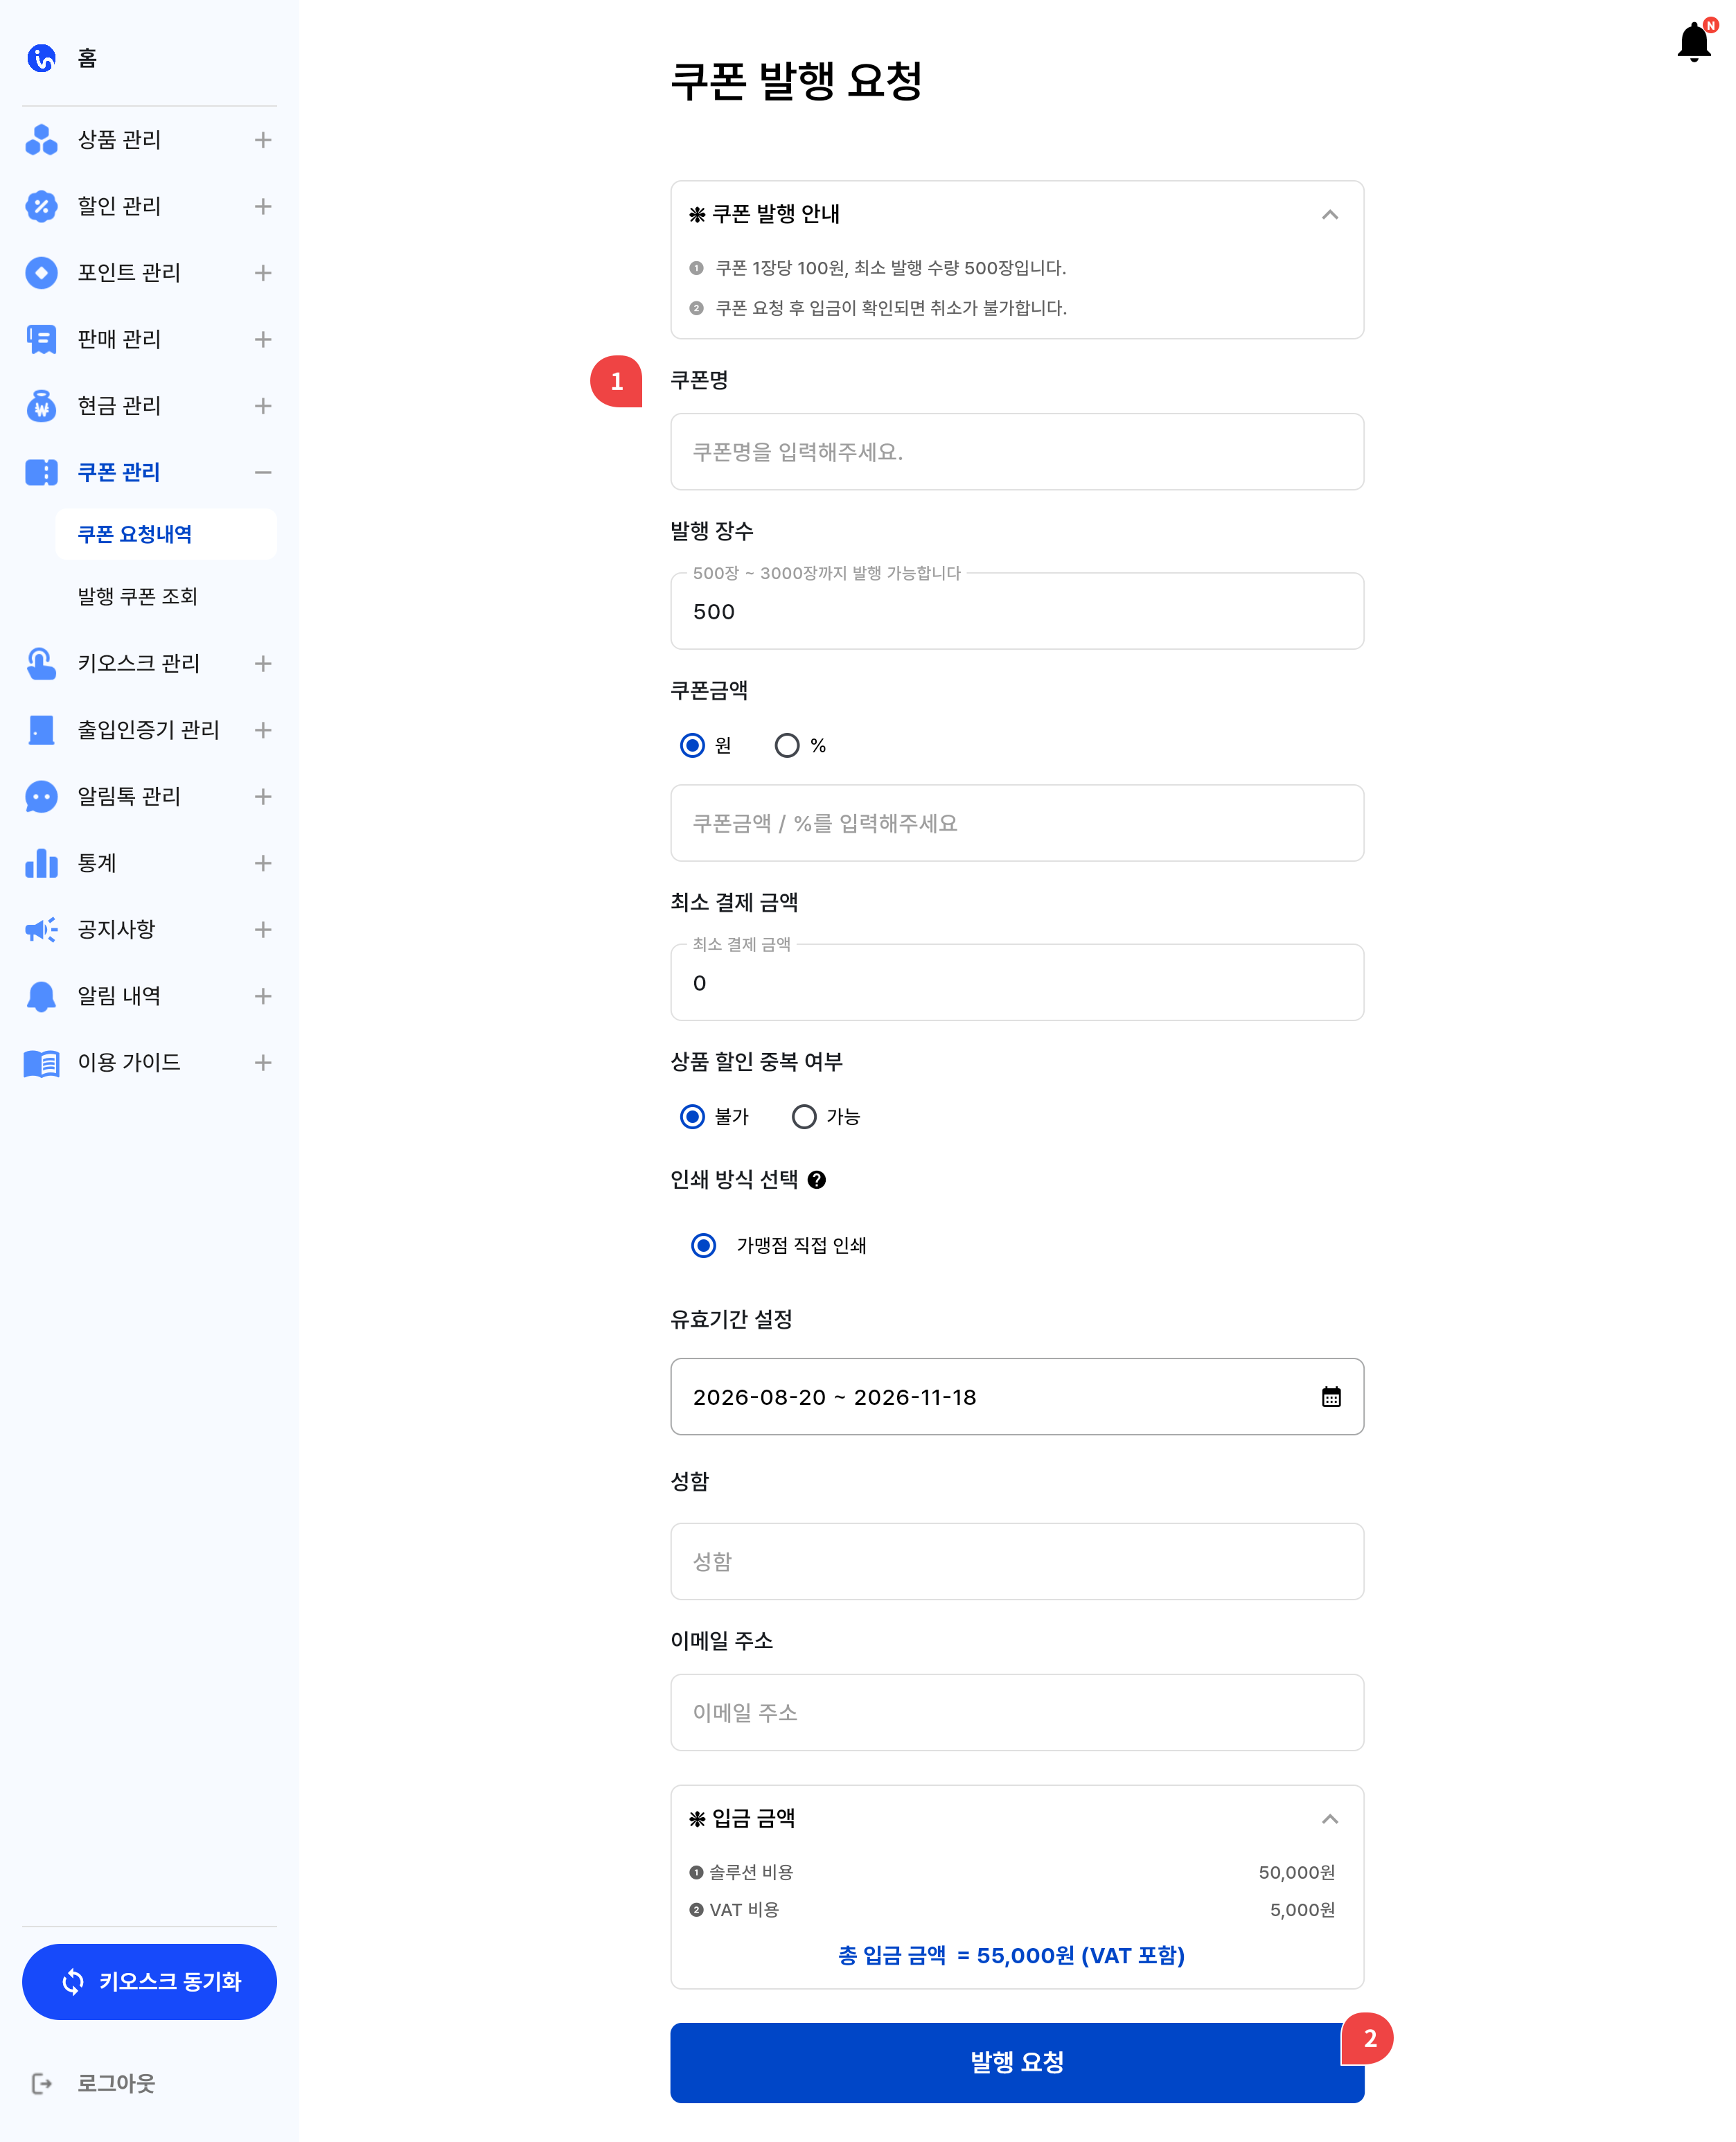Focus the 이메일 주소 input field
The width and height of the screenshot is (1736, 2142).
1017,1713
